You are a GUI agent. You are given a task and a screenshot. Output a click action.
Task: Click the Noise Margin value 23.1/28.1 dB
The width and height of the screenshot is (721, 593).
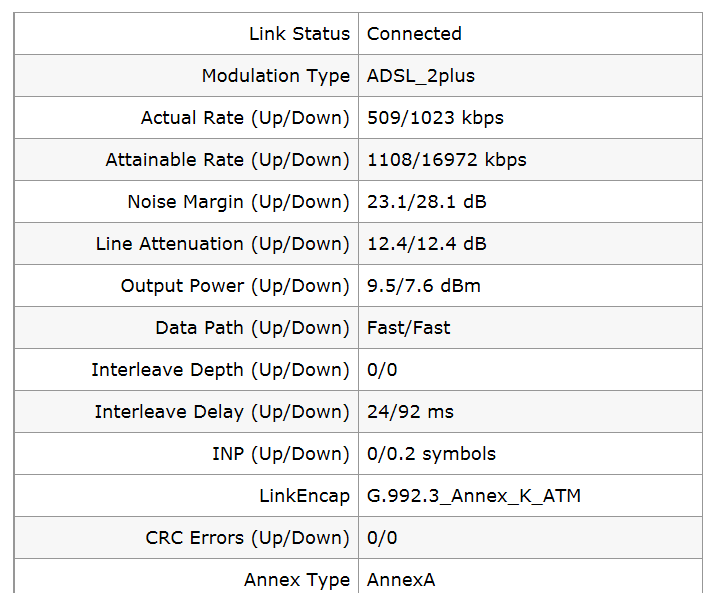coord(426,202)
